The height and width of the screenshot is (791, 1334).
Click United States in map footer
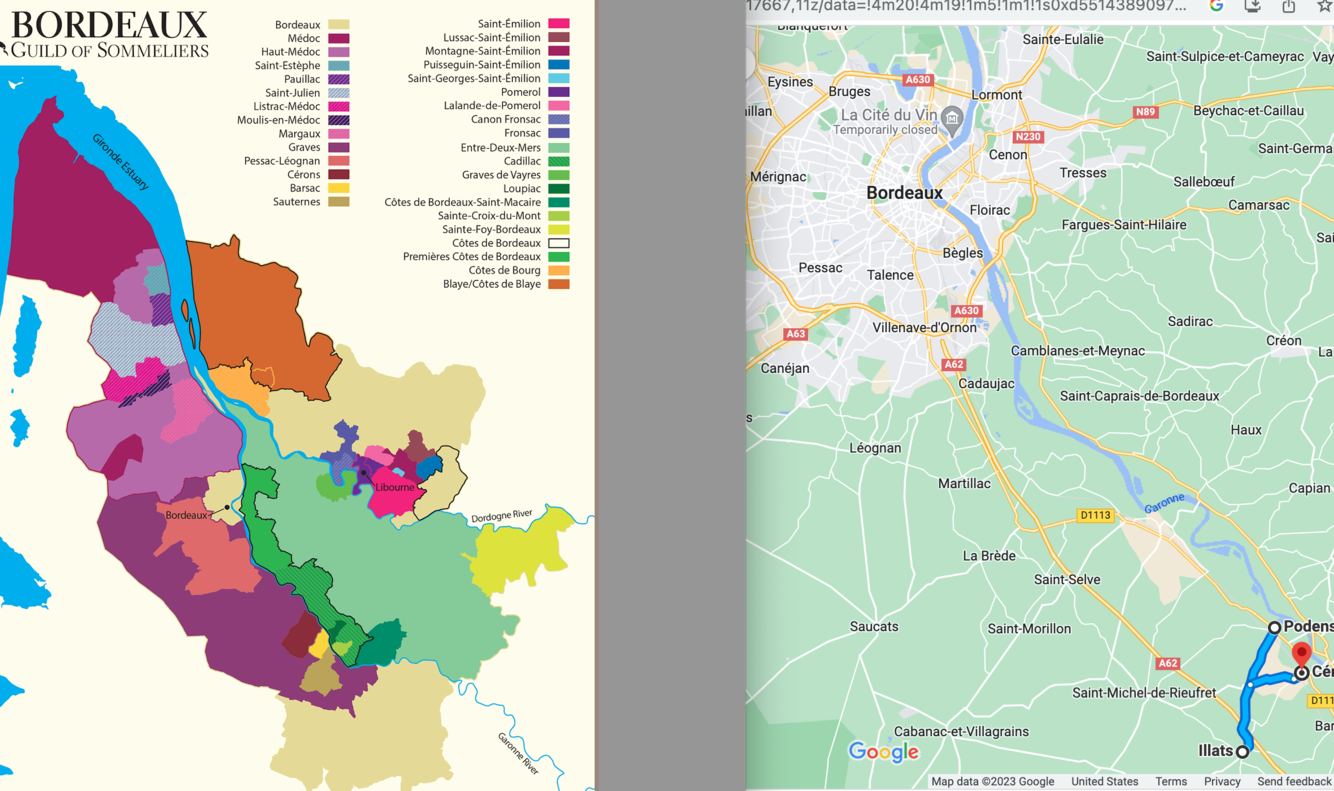coord(1105,782)
